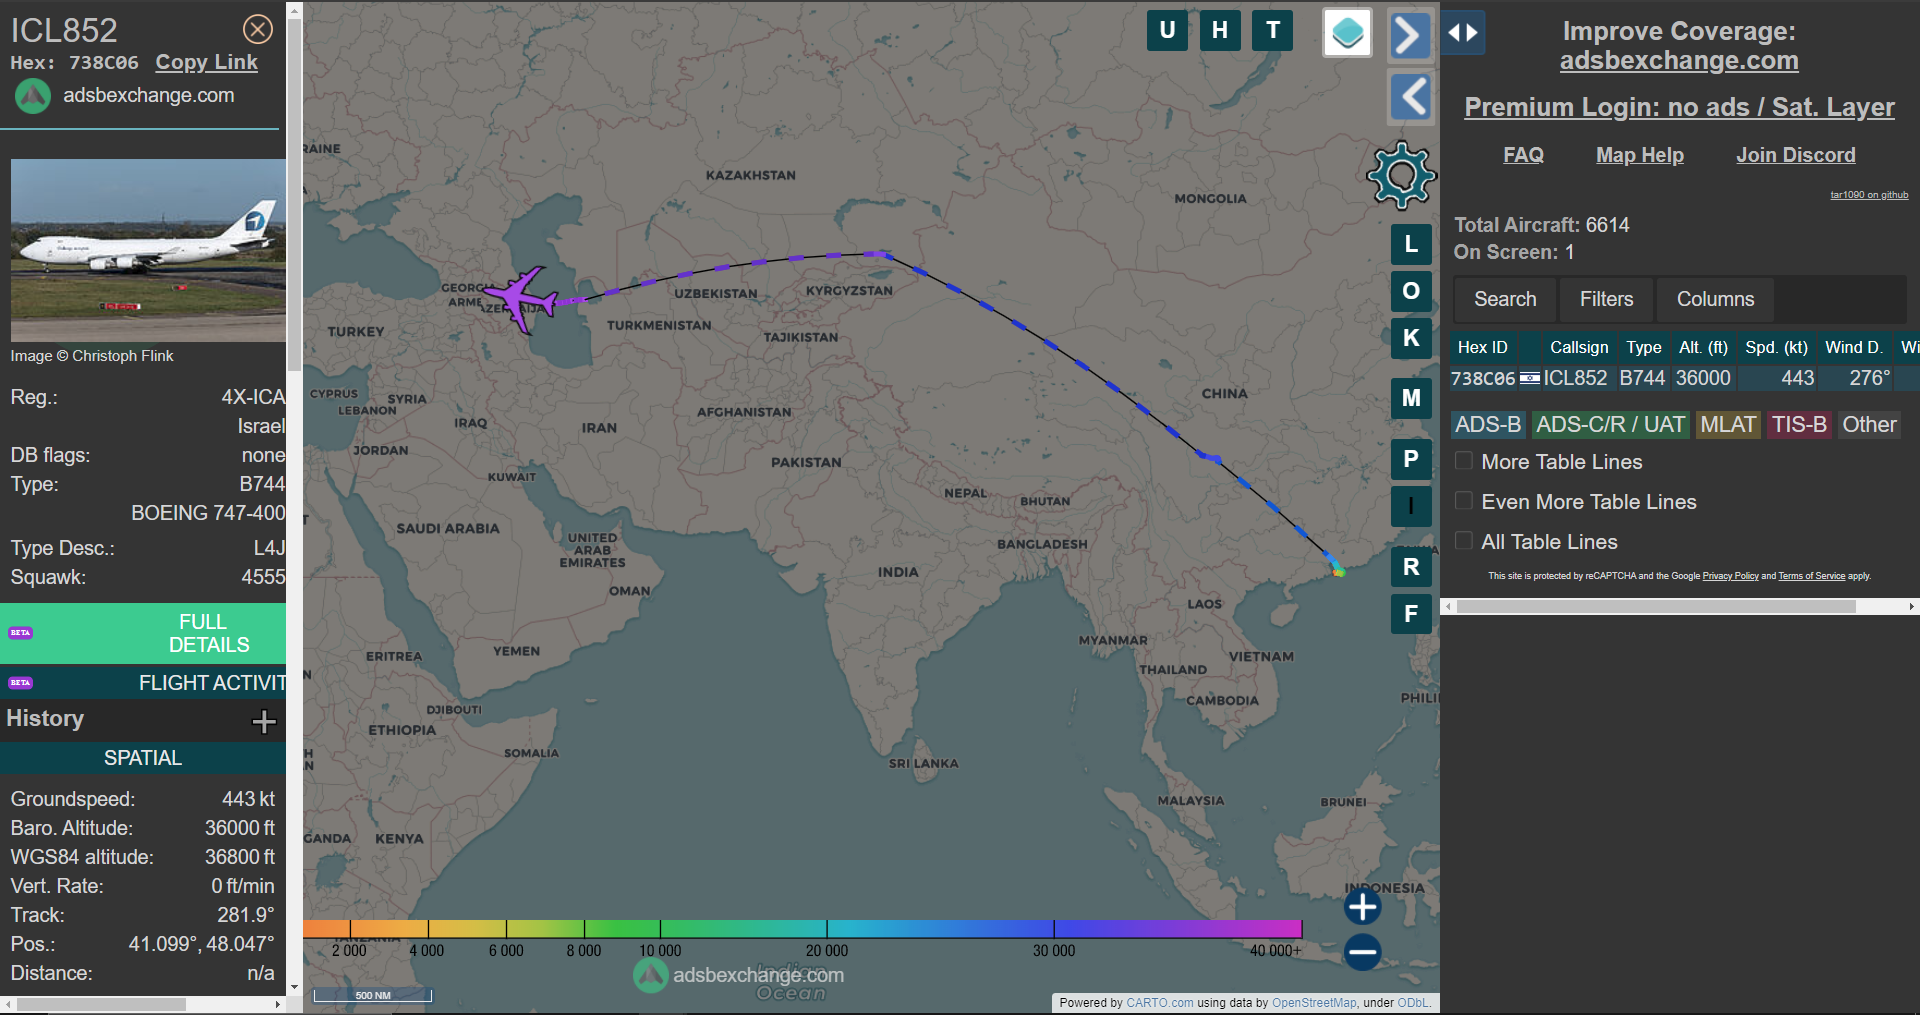Open the Join Discord link

(x=1795, y=155)
